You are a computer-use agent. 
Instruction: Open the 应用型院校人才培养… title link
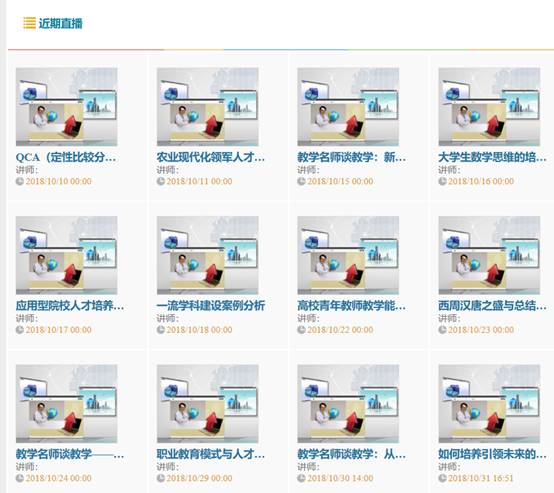pyautogui.click(x=70, y=306)
